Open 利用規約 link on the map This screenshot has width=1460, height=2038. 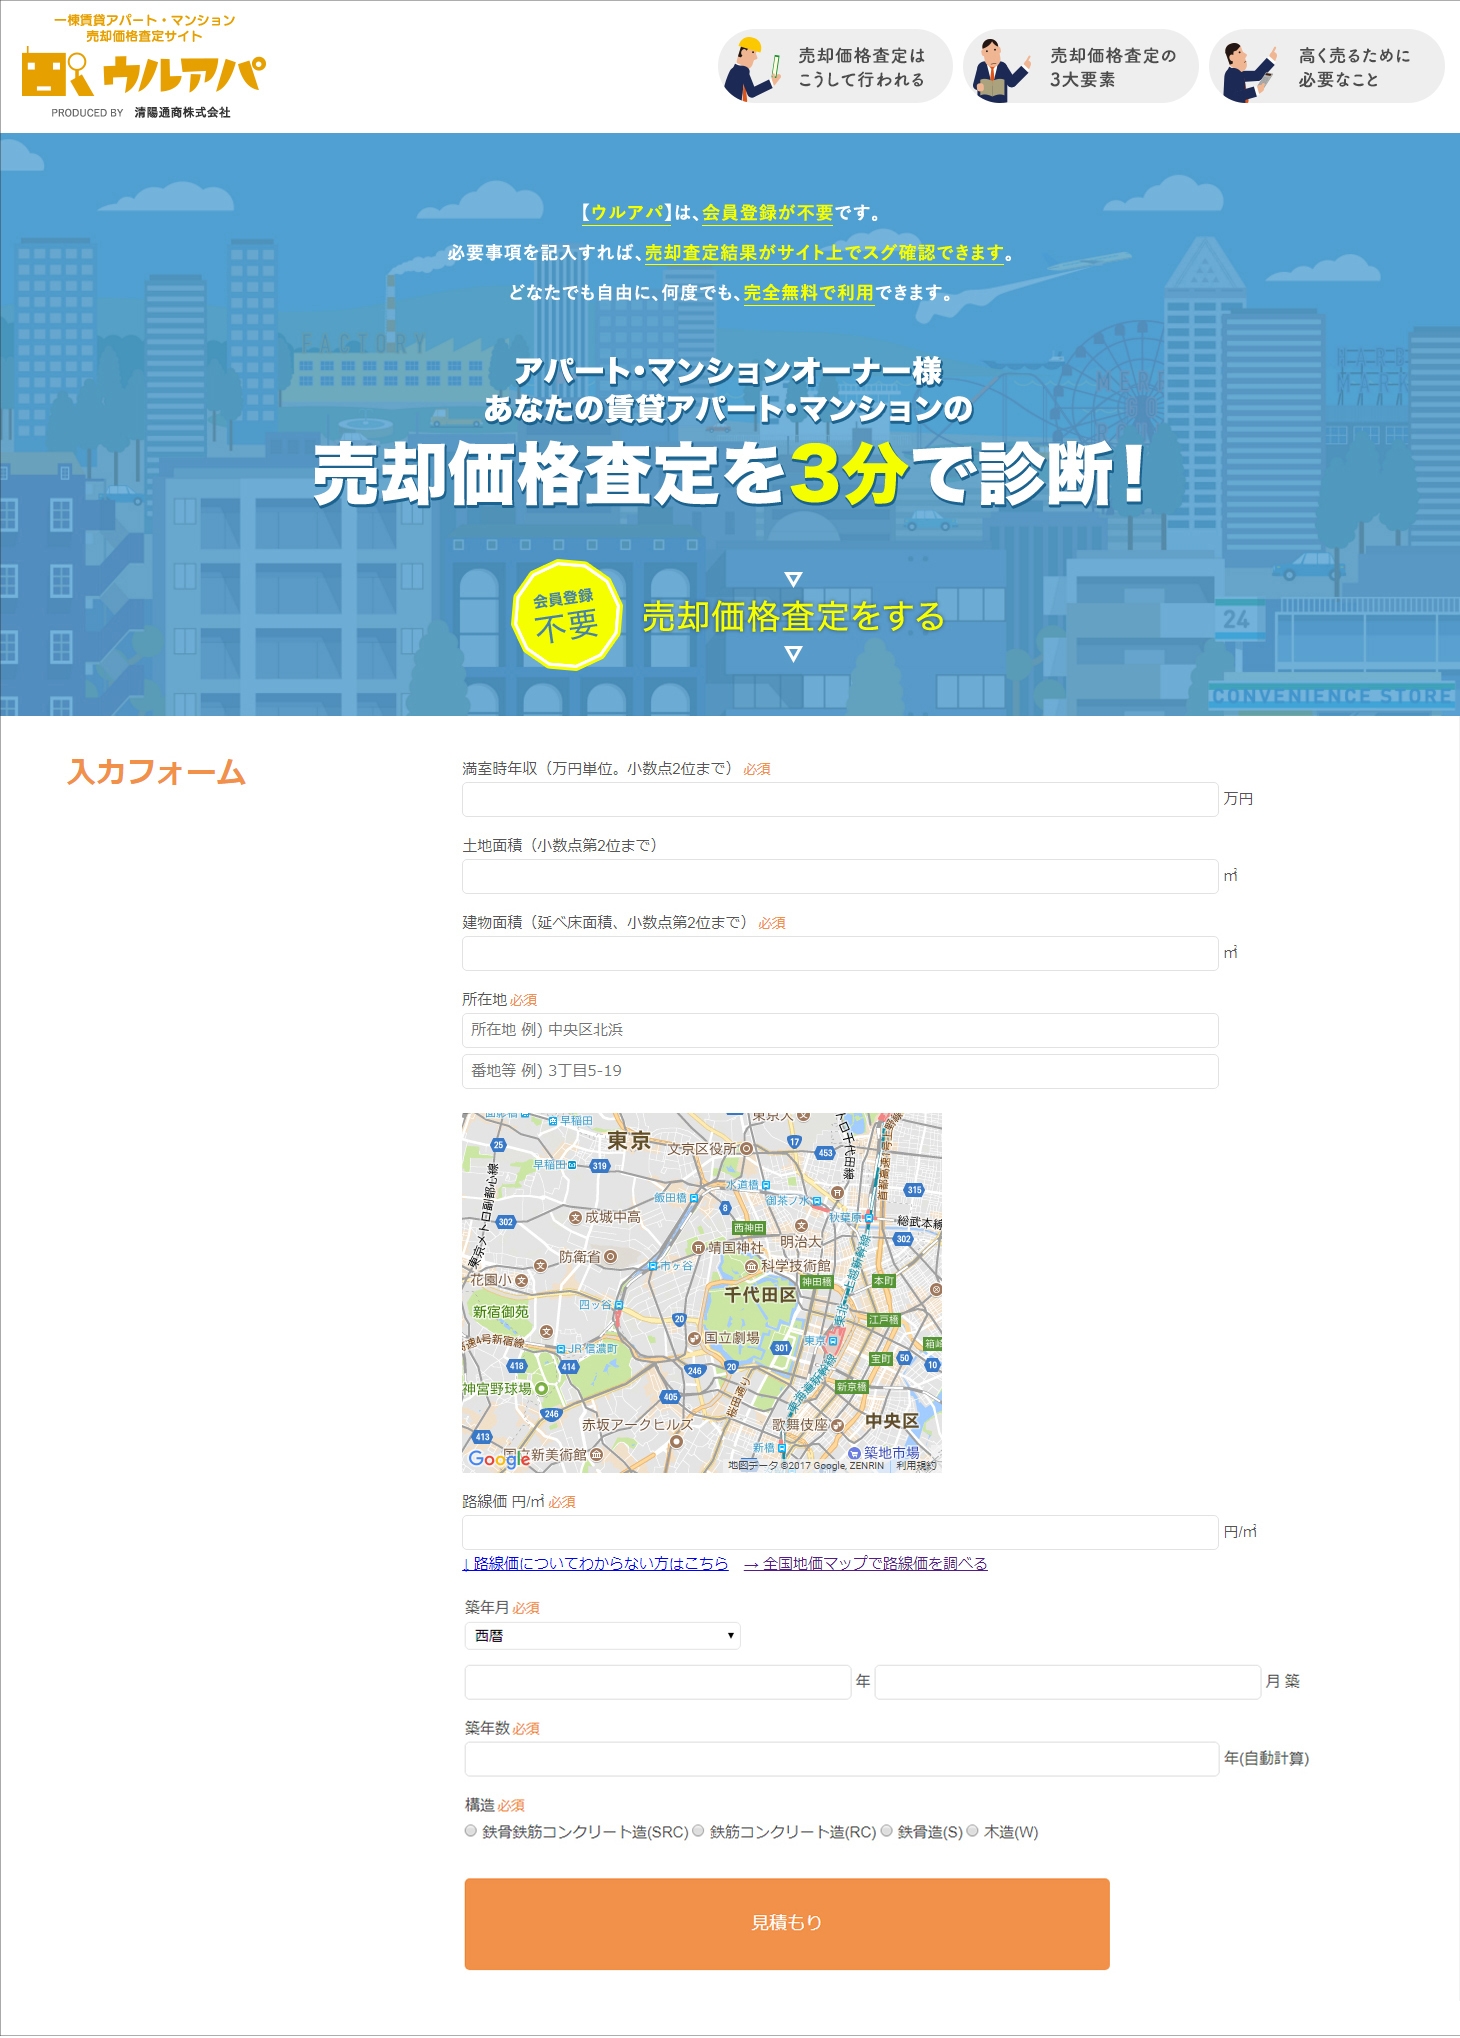click(916, 1466)
